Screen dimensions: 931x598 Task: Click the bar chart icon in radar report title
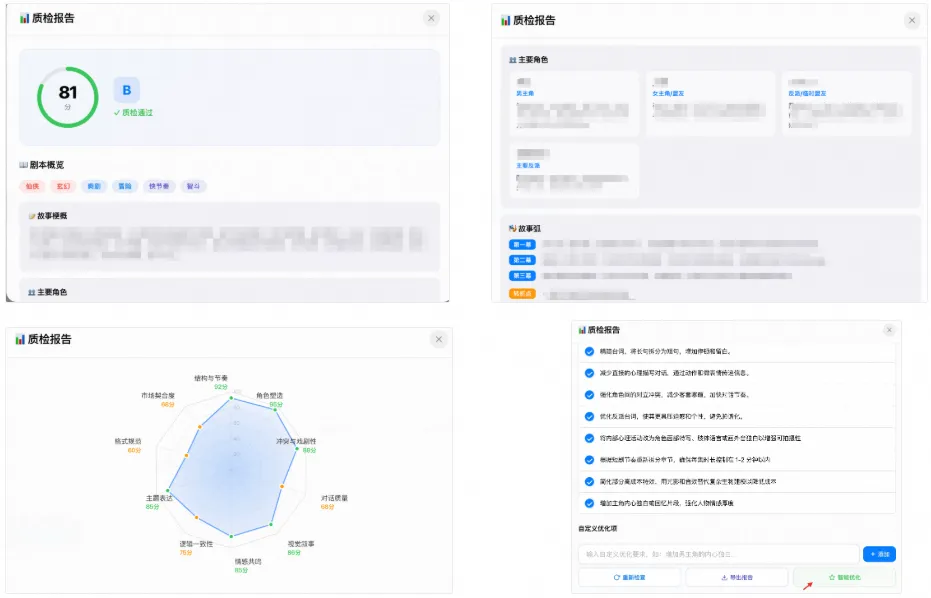[x=20, y=339]
